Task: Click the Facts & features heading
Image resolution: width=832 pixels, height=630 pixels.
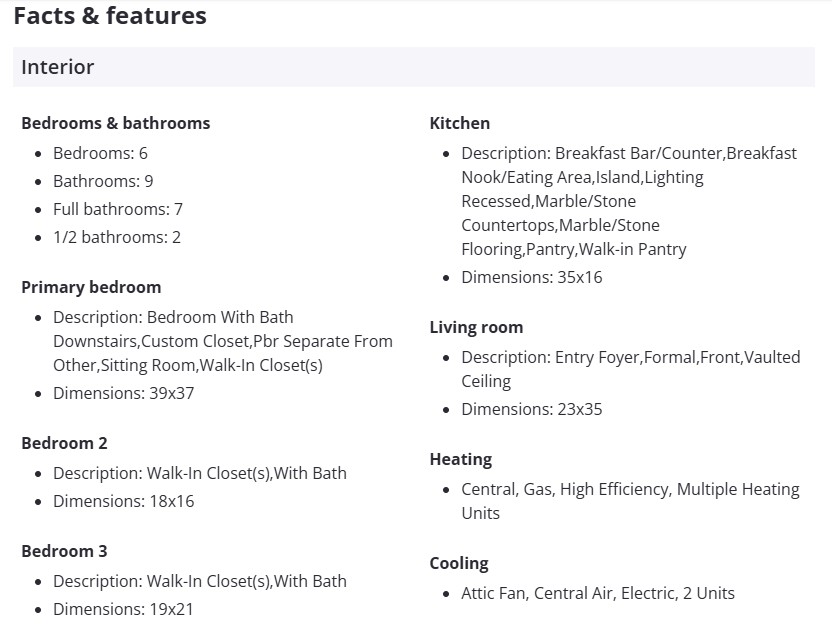Action: point(110,16)
